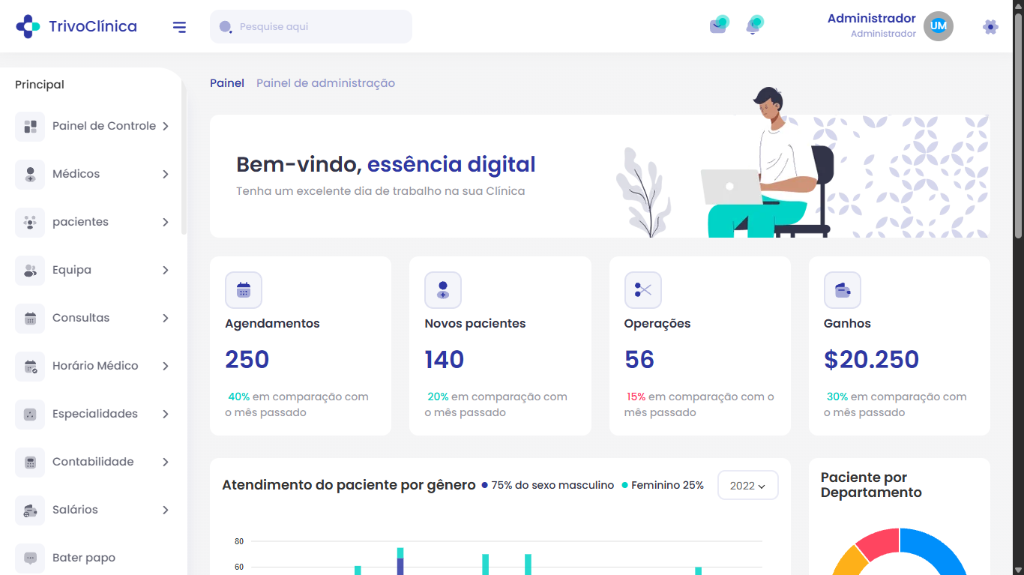Click the Consultas calendar icon

[30, 318]
